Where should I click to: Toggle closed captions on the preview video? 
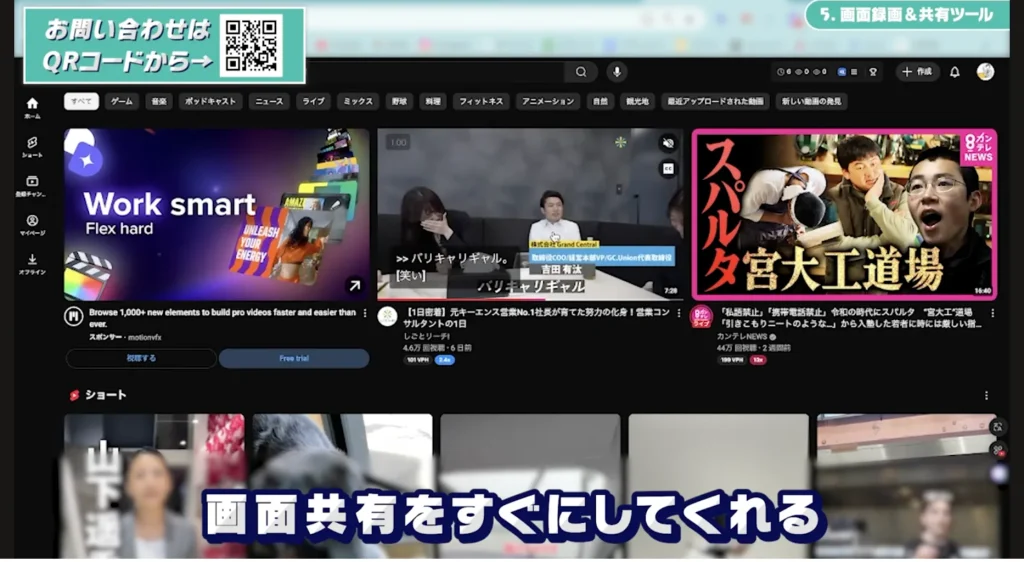(668, 169)
